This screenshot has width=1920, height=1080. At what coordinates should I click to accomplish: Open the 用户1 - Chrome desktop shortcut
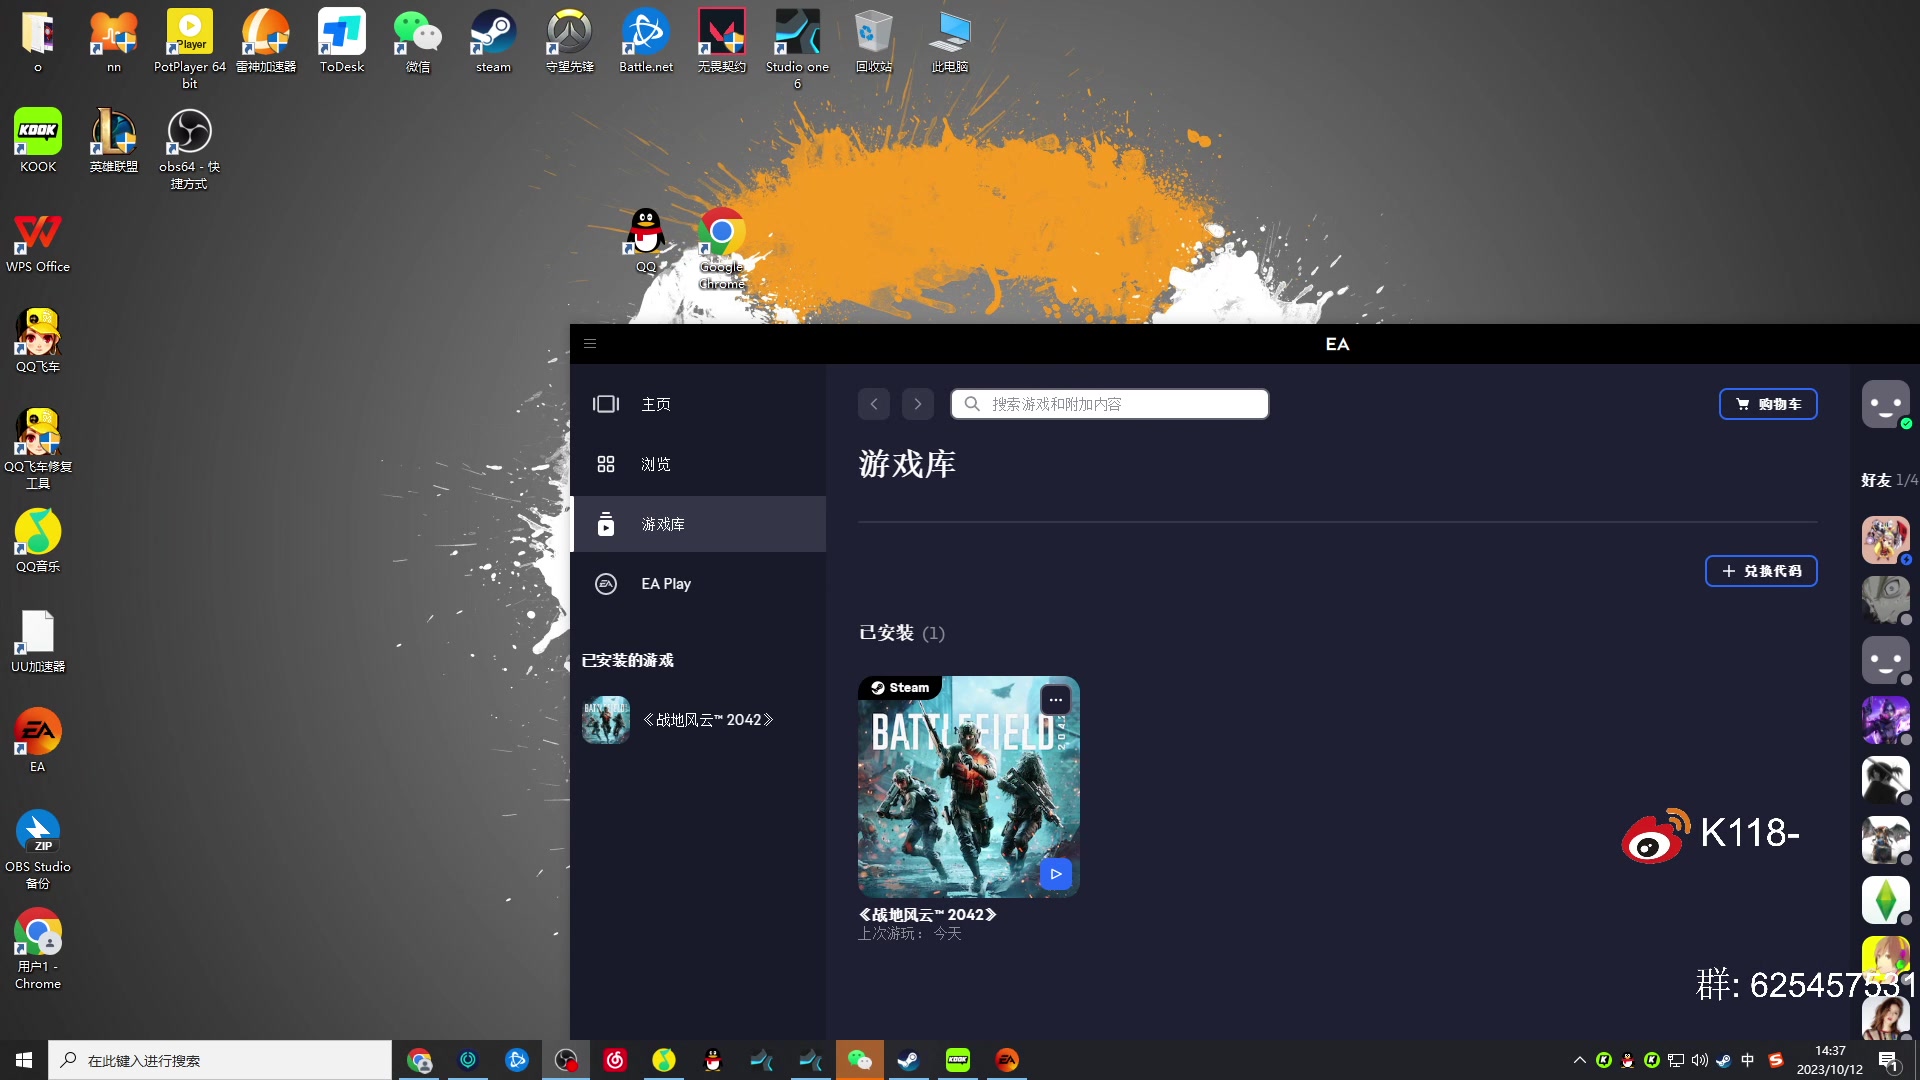coord(38,948)
